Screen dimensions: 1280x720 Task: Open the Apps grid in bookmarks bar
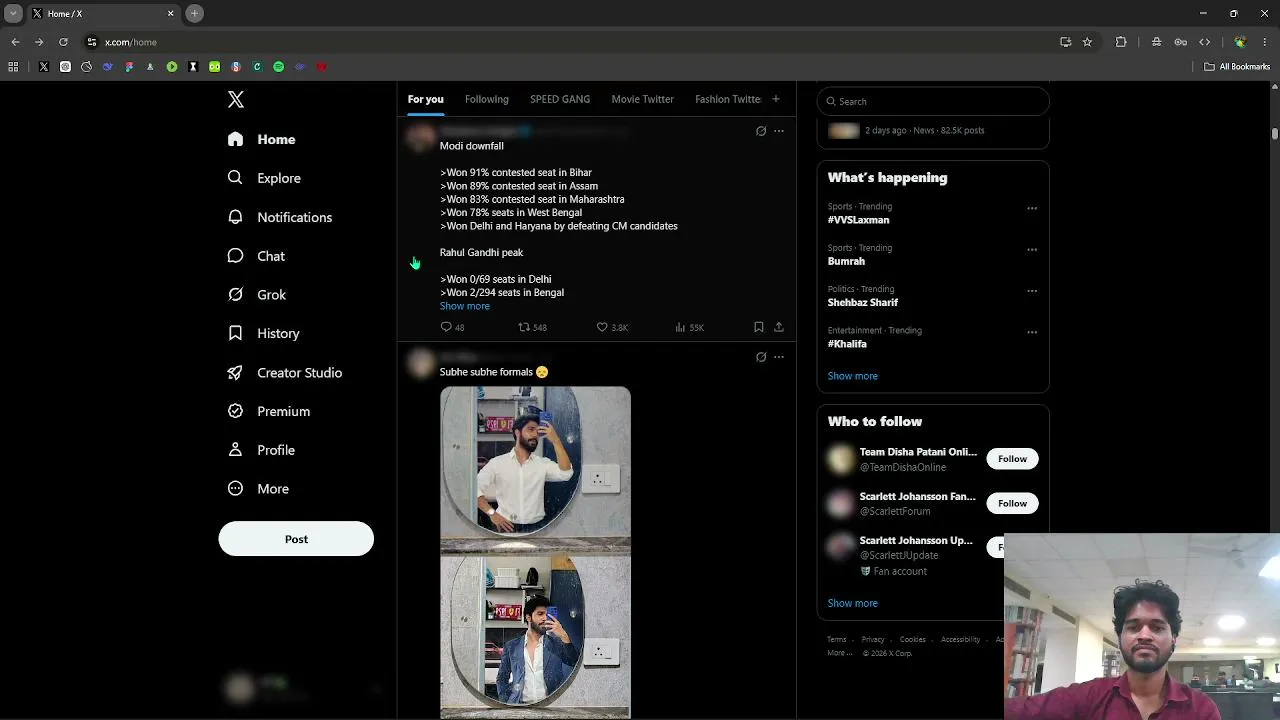click(x=13, y=67)
